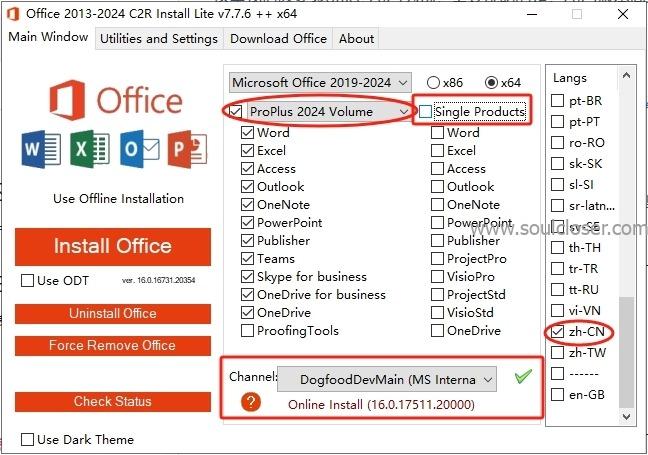This screenshot has height=455, width=648.
Task: Click the orange help question mark icon
Action: tap(251, 402)
